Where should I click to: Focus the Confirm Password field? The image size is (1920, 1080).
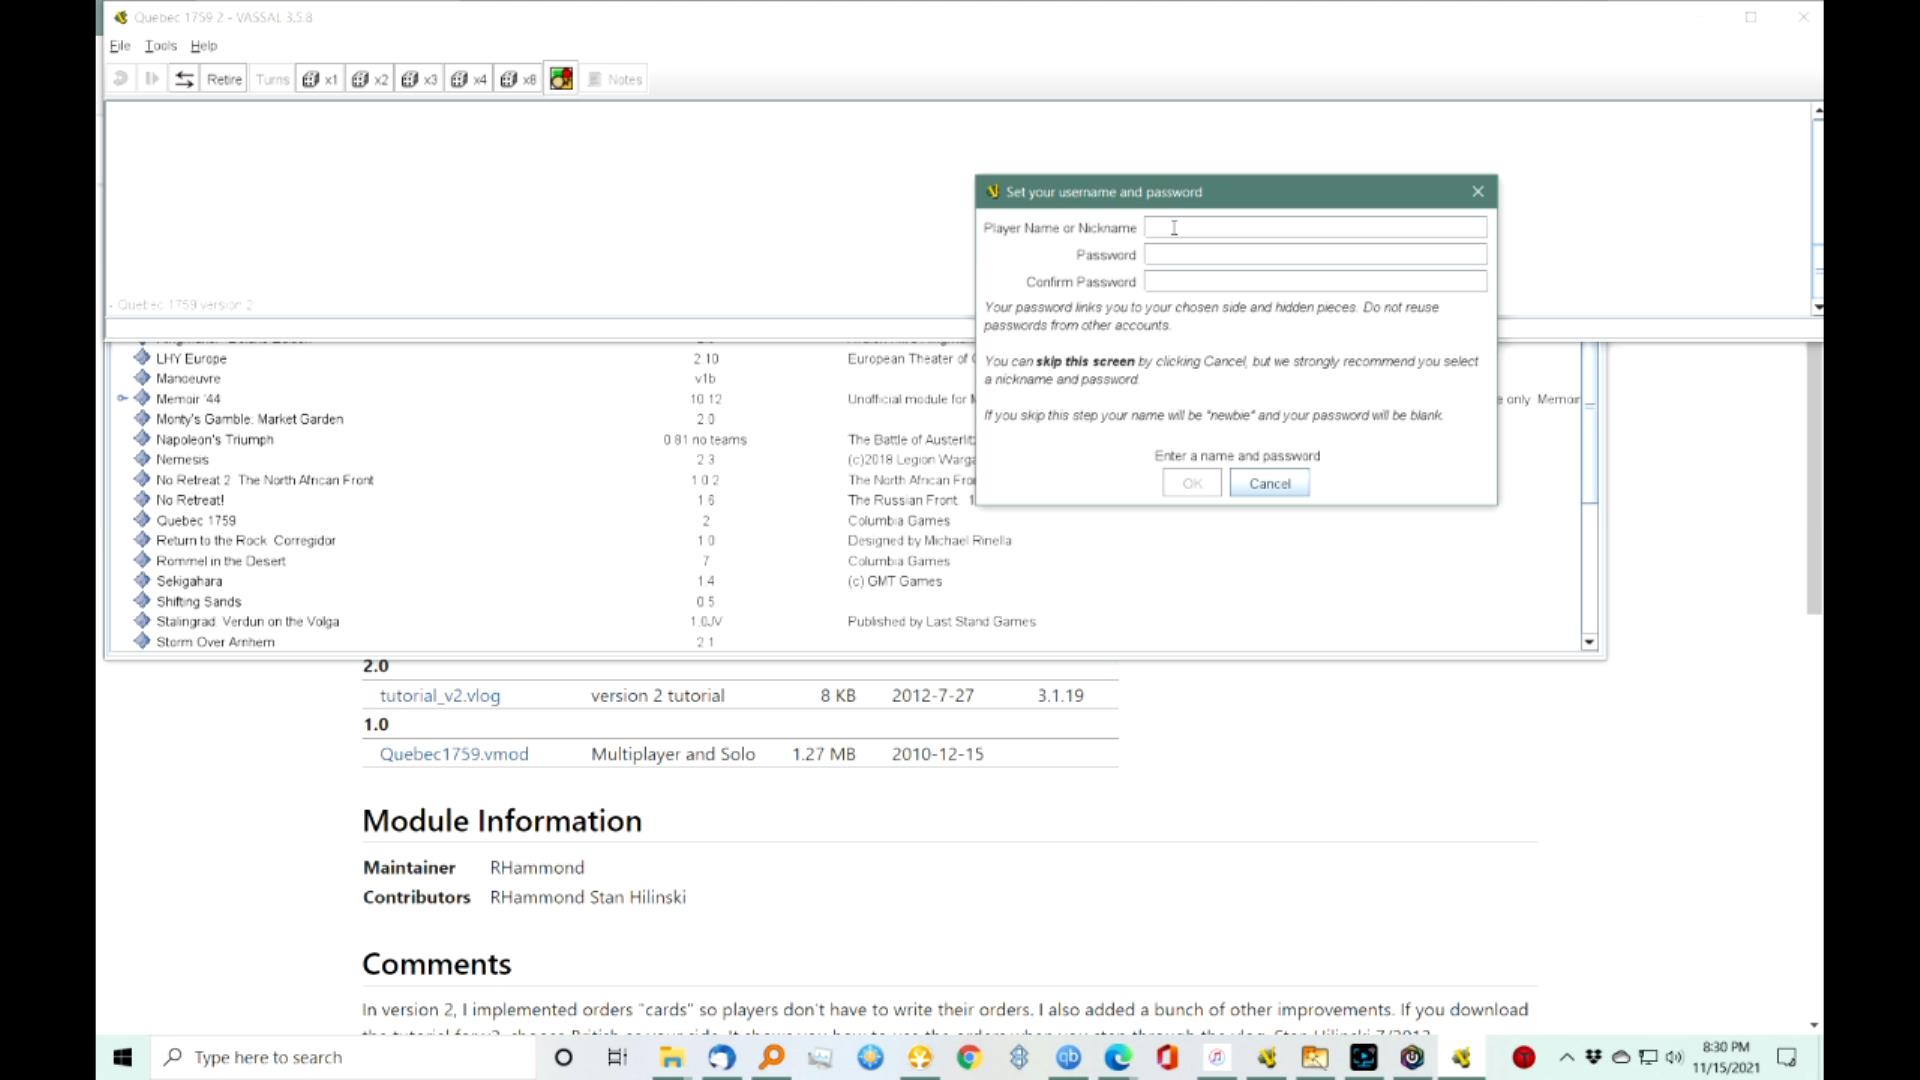[1314, 282]
